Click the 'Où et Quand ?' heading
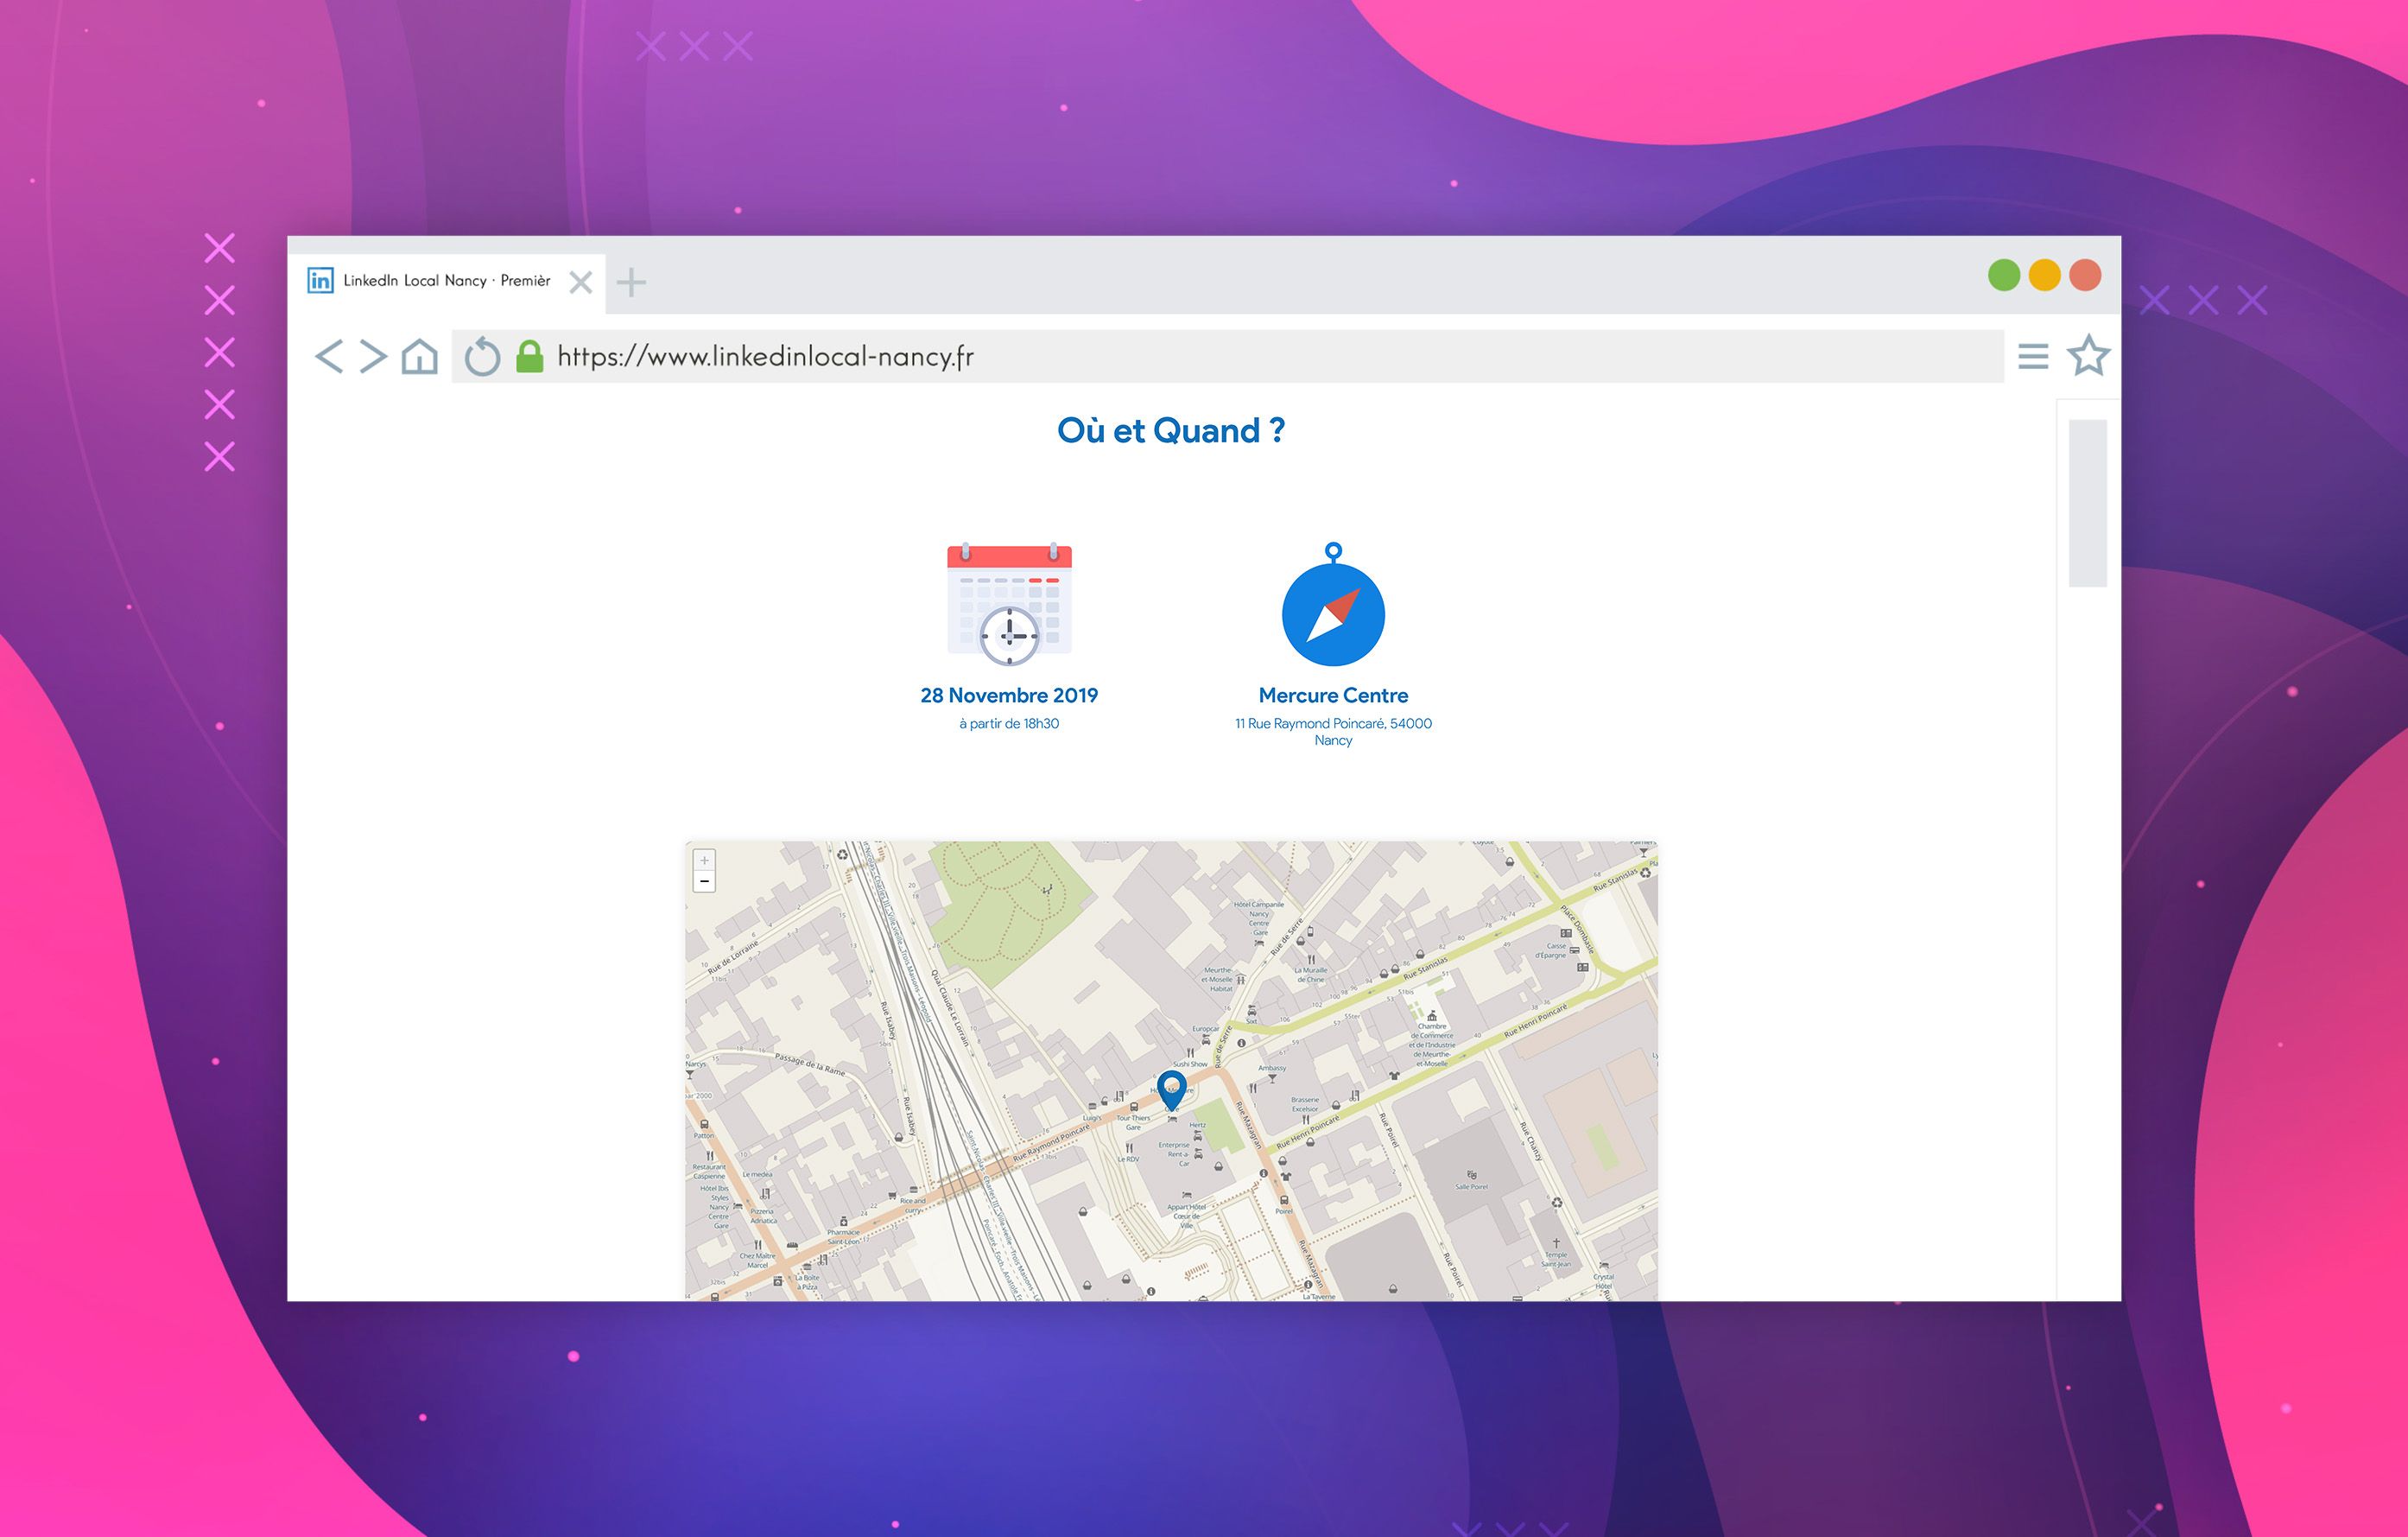This screenshot has height=1537, width=2408. click(x=1171, y=431)
